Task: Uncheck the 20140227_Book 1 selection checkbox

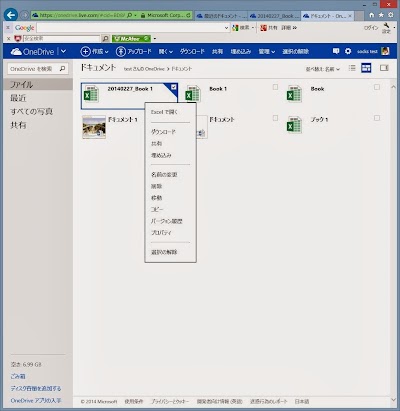Action: click(x=173, y=87)
